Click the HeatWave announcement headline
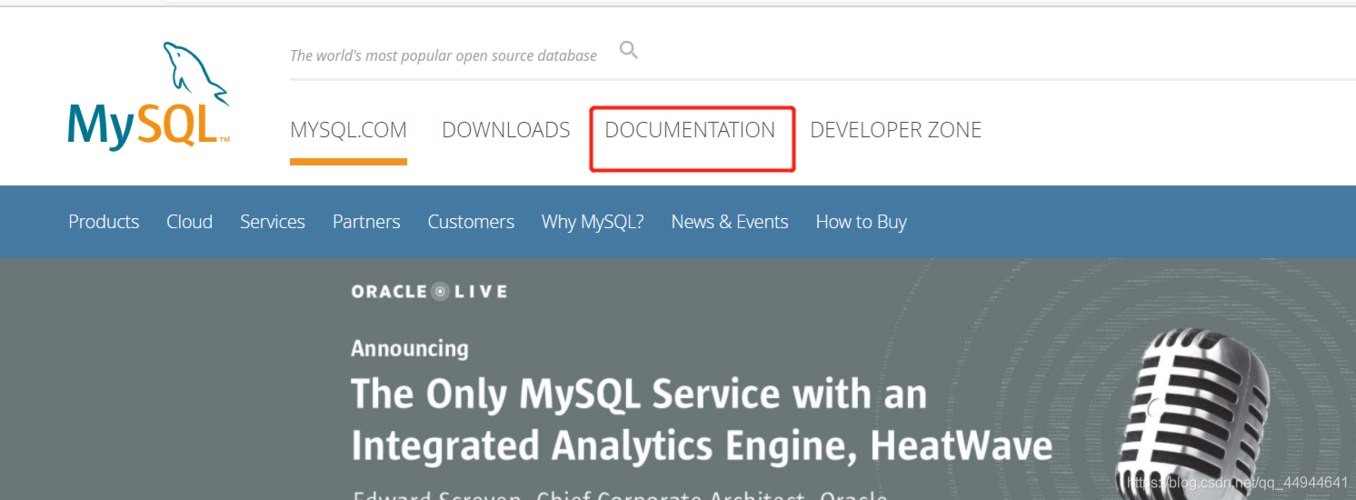Image resolution: width=1356 pixels, height=500 pixels. click(702, 420)
